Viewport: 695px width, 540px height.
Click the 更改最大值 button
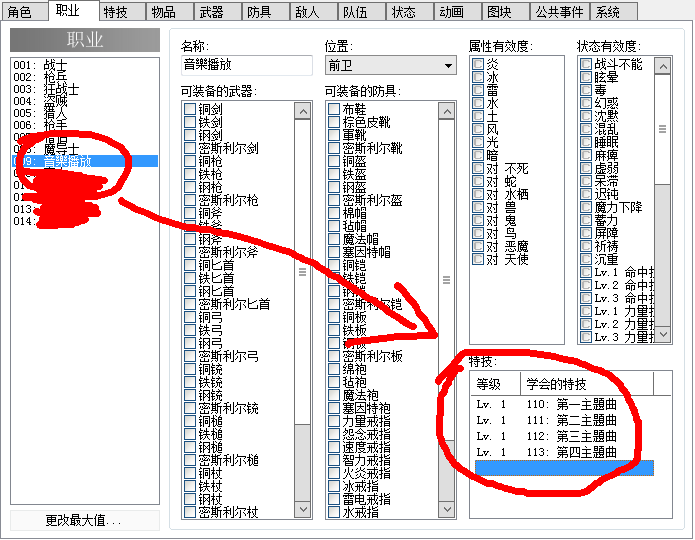[85, 520]
